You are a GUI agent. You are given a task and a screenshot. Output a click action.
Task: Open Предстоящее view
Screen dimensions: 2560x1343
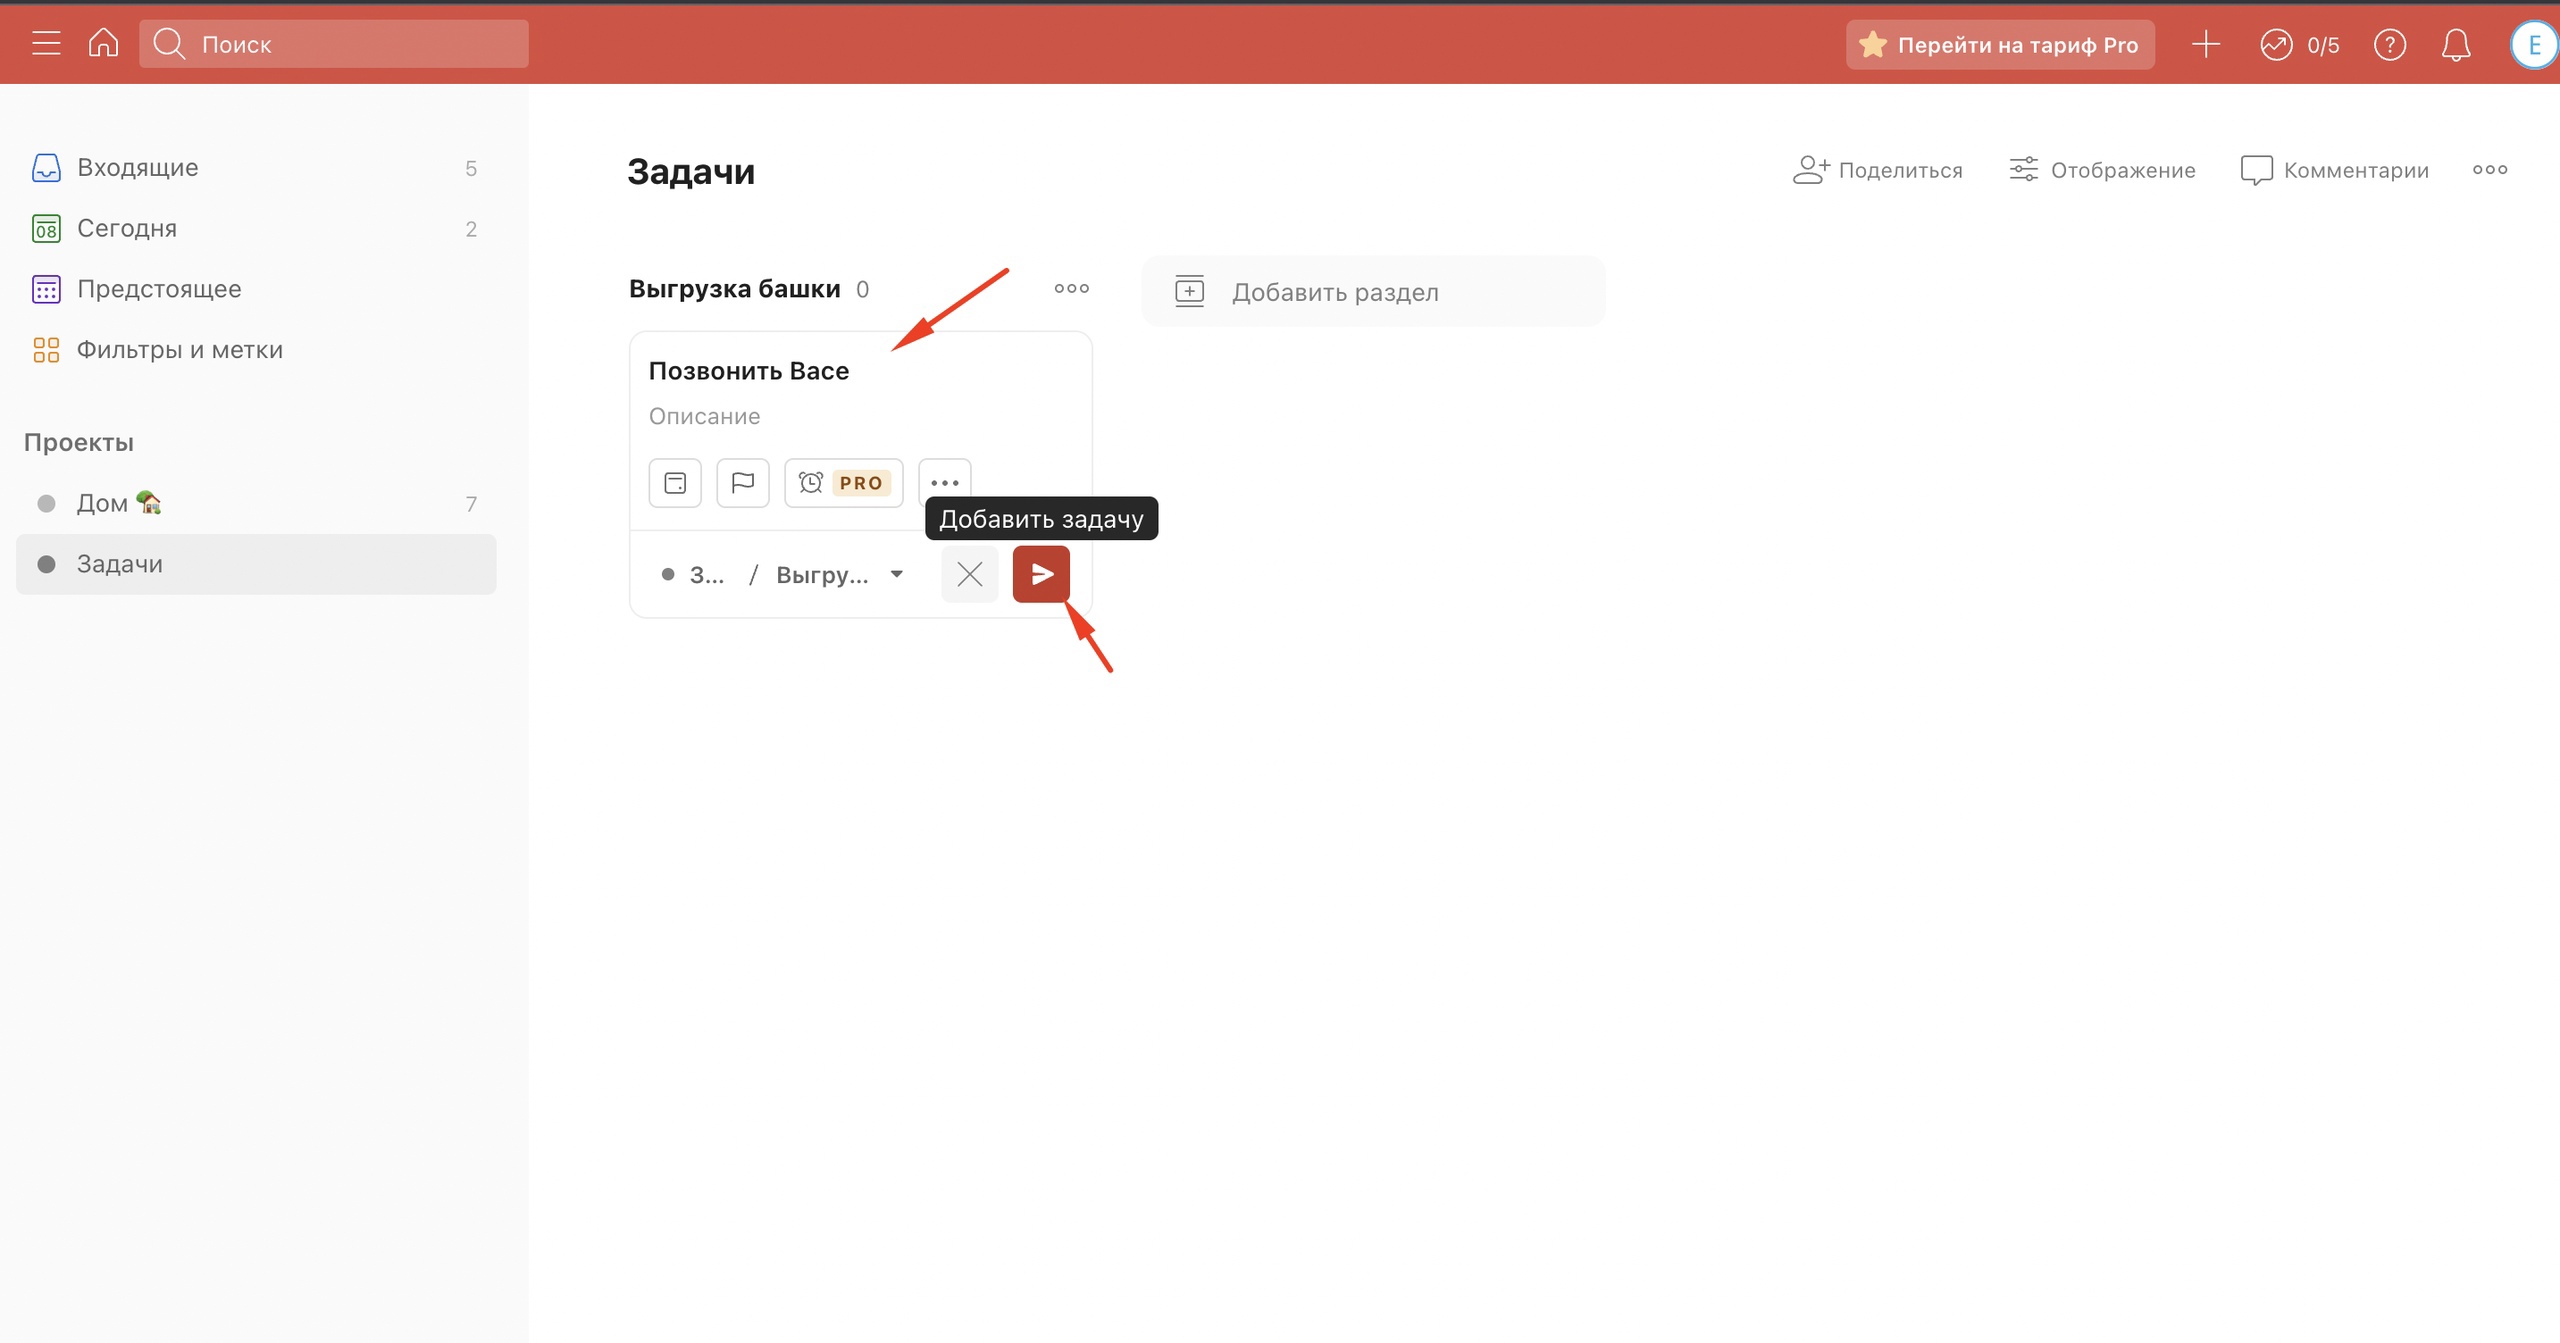256,289
